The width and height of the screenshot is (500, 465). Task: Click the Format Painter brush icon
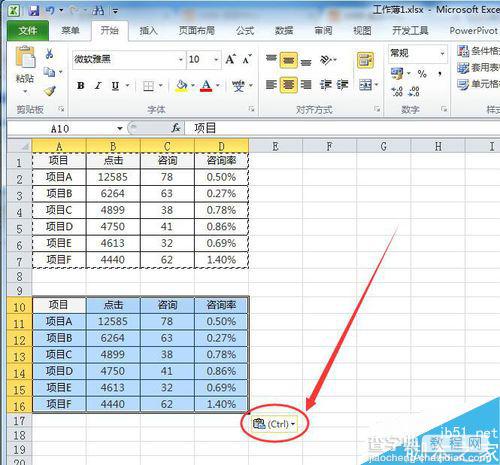[50, 90]
